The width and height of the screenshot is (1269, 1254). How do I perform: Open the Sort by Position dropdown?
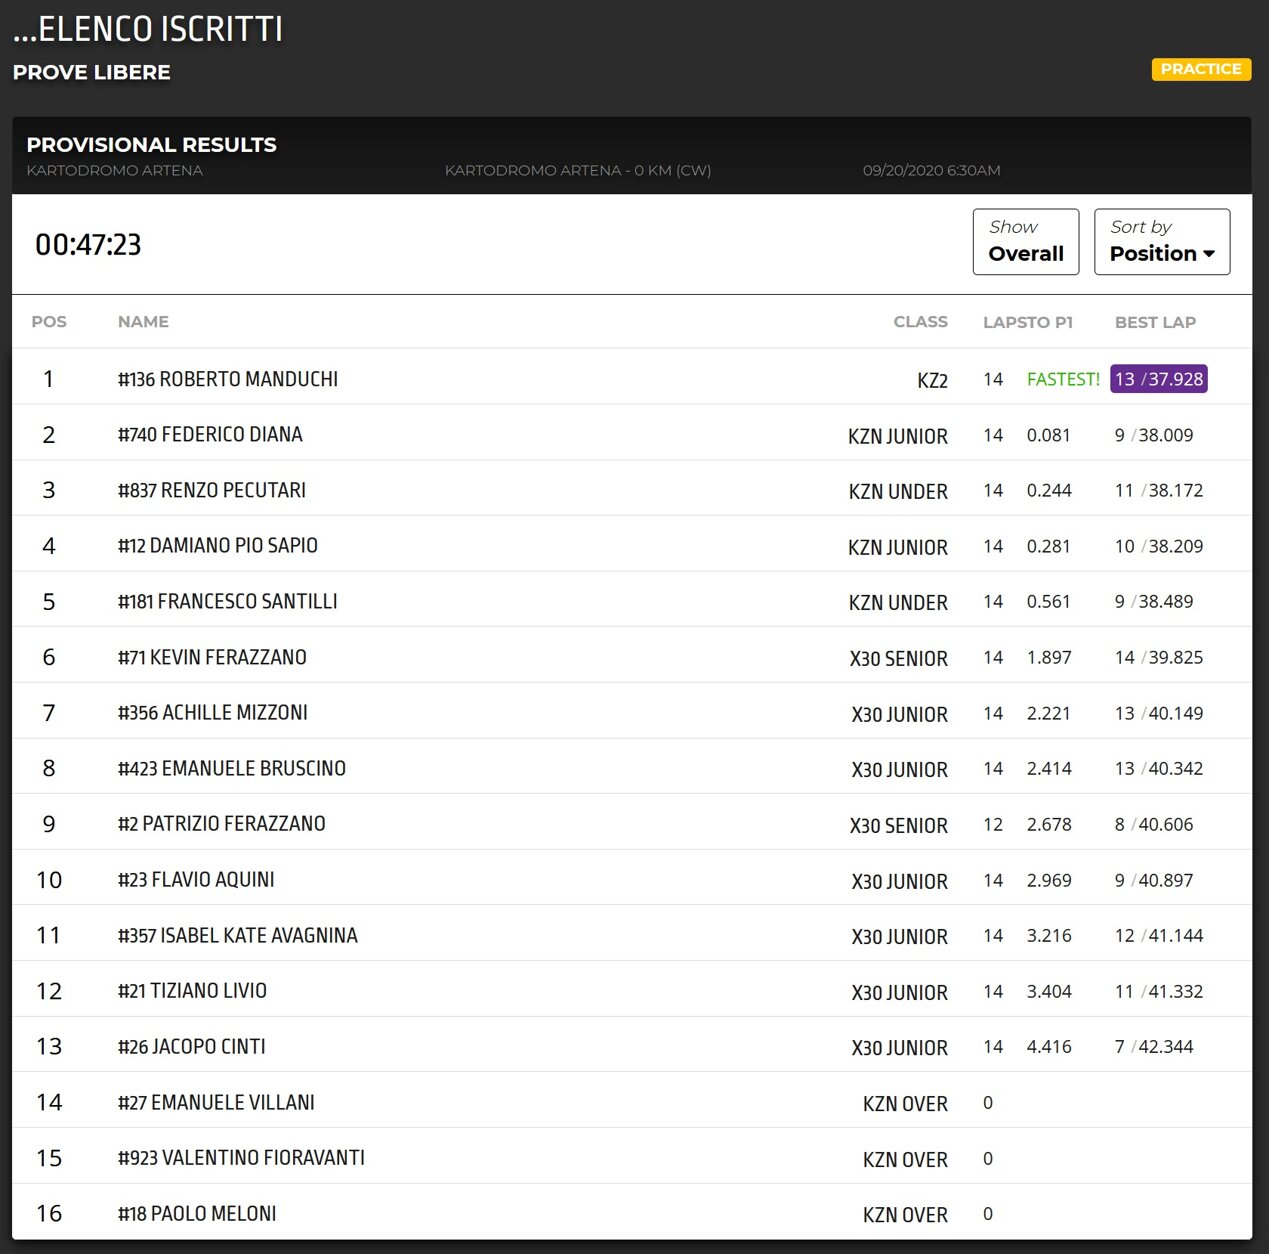coord(1161,241)
